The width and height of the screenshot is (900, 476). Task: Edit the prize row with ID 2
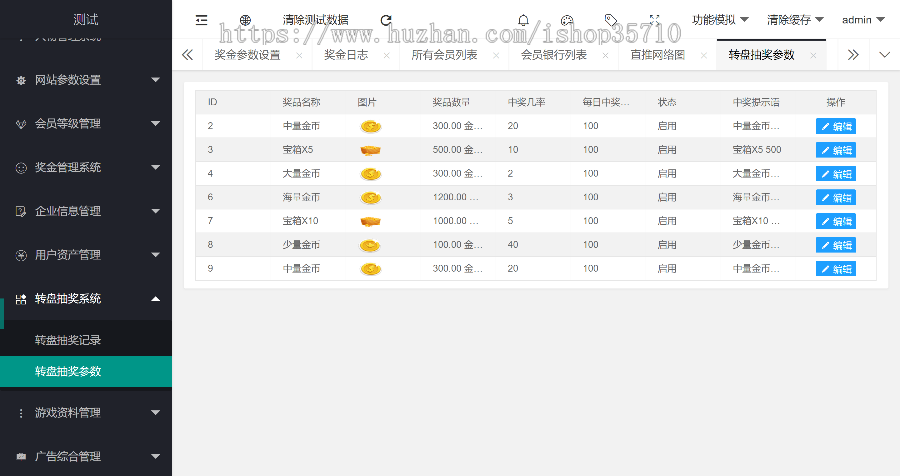(836, 126)
